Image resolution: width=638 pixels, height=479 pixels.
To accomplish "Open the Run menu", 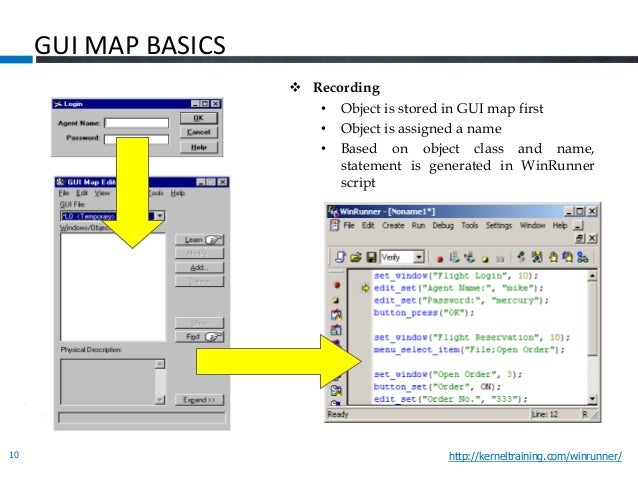I will pyautogui.click(x=418, y=225).
